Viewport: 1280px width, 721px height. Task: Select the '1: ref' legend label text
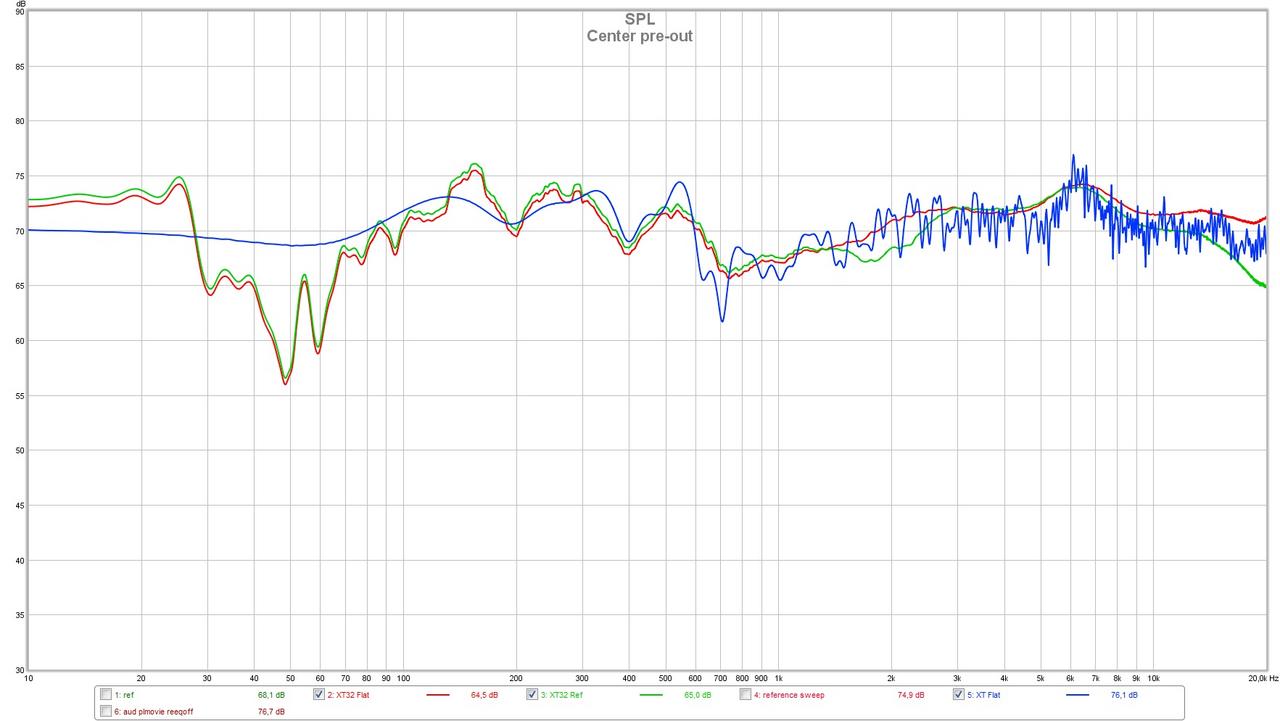(124, 694)
